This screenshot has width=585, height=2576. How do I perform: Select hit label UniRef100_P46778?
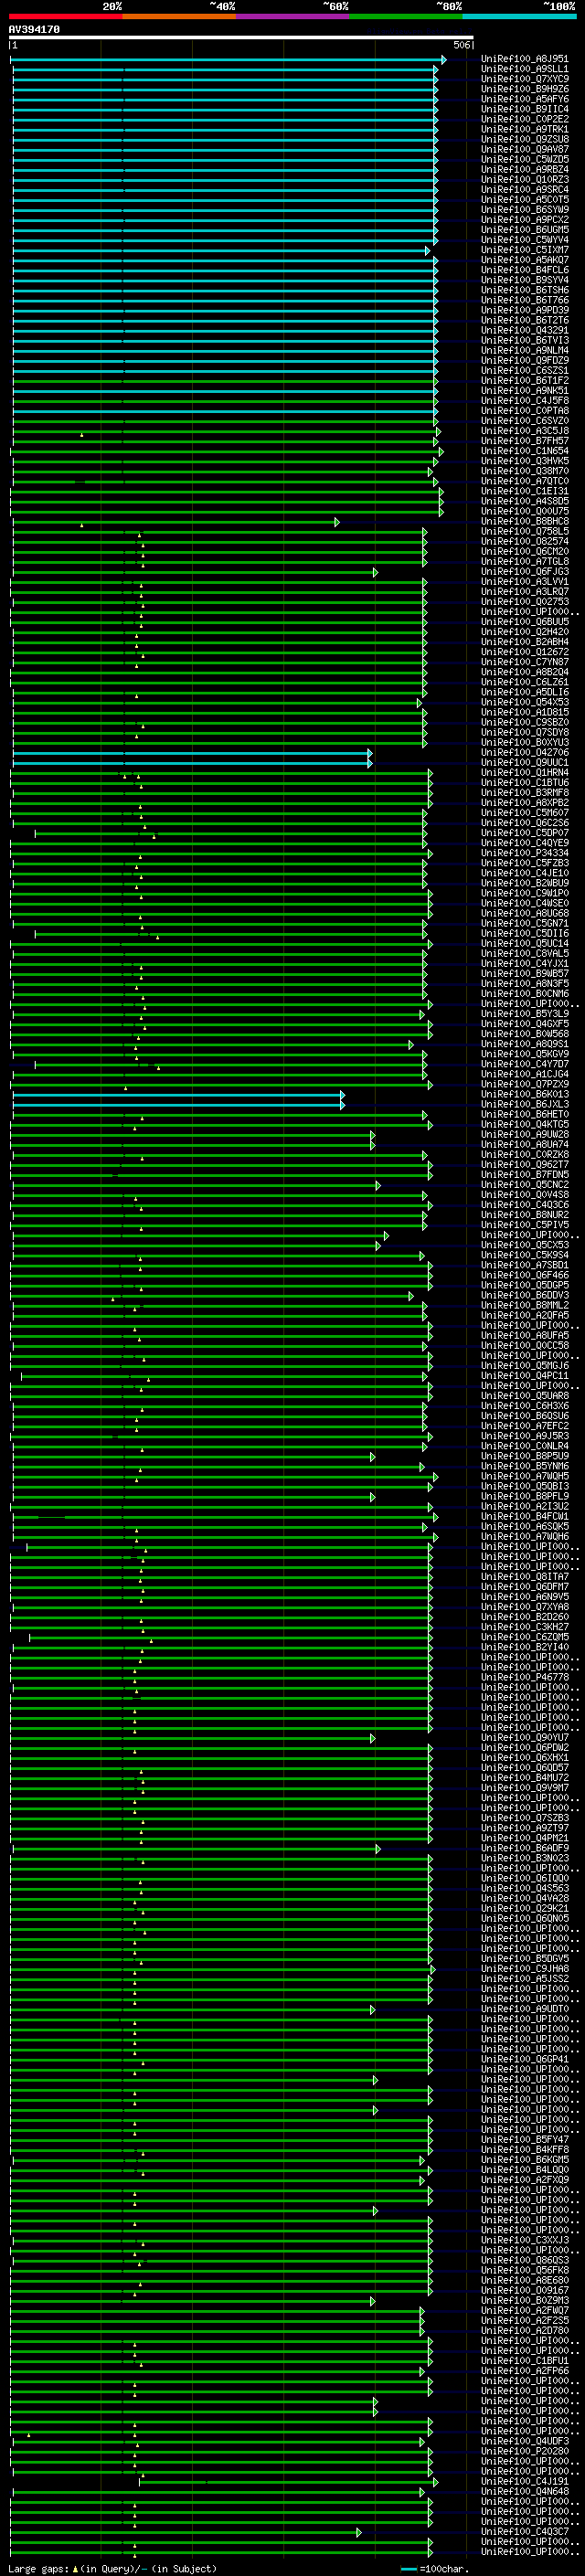point(525,1678)
